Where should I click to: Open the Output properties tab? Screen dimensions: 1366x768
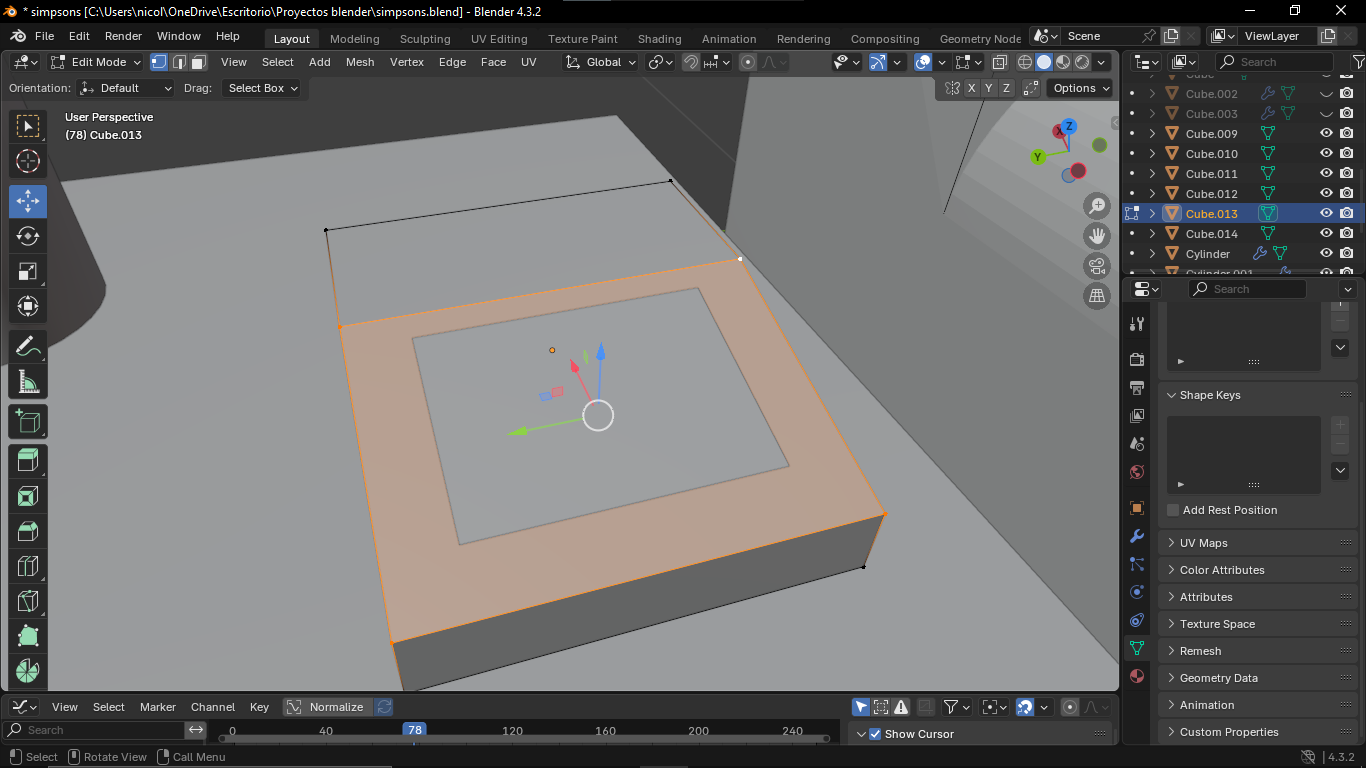point(1137,387)
